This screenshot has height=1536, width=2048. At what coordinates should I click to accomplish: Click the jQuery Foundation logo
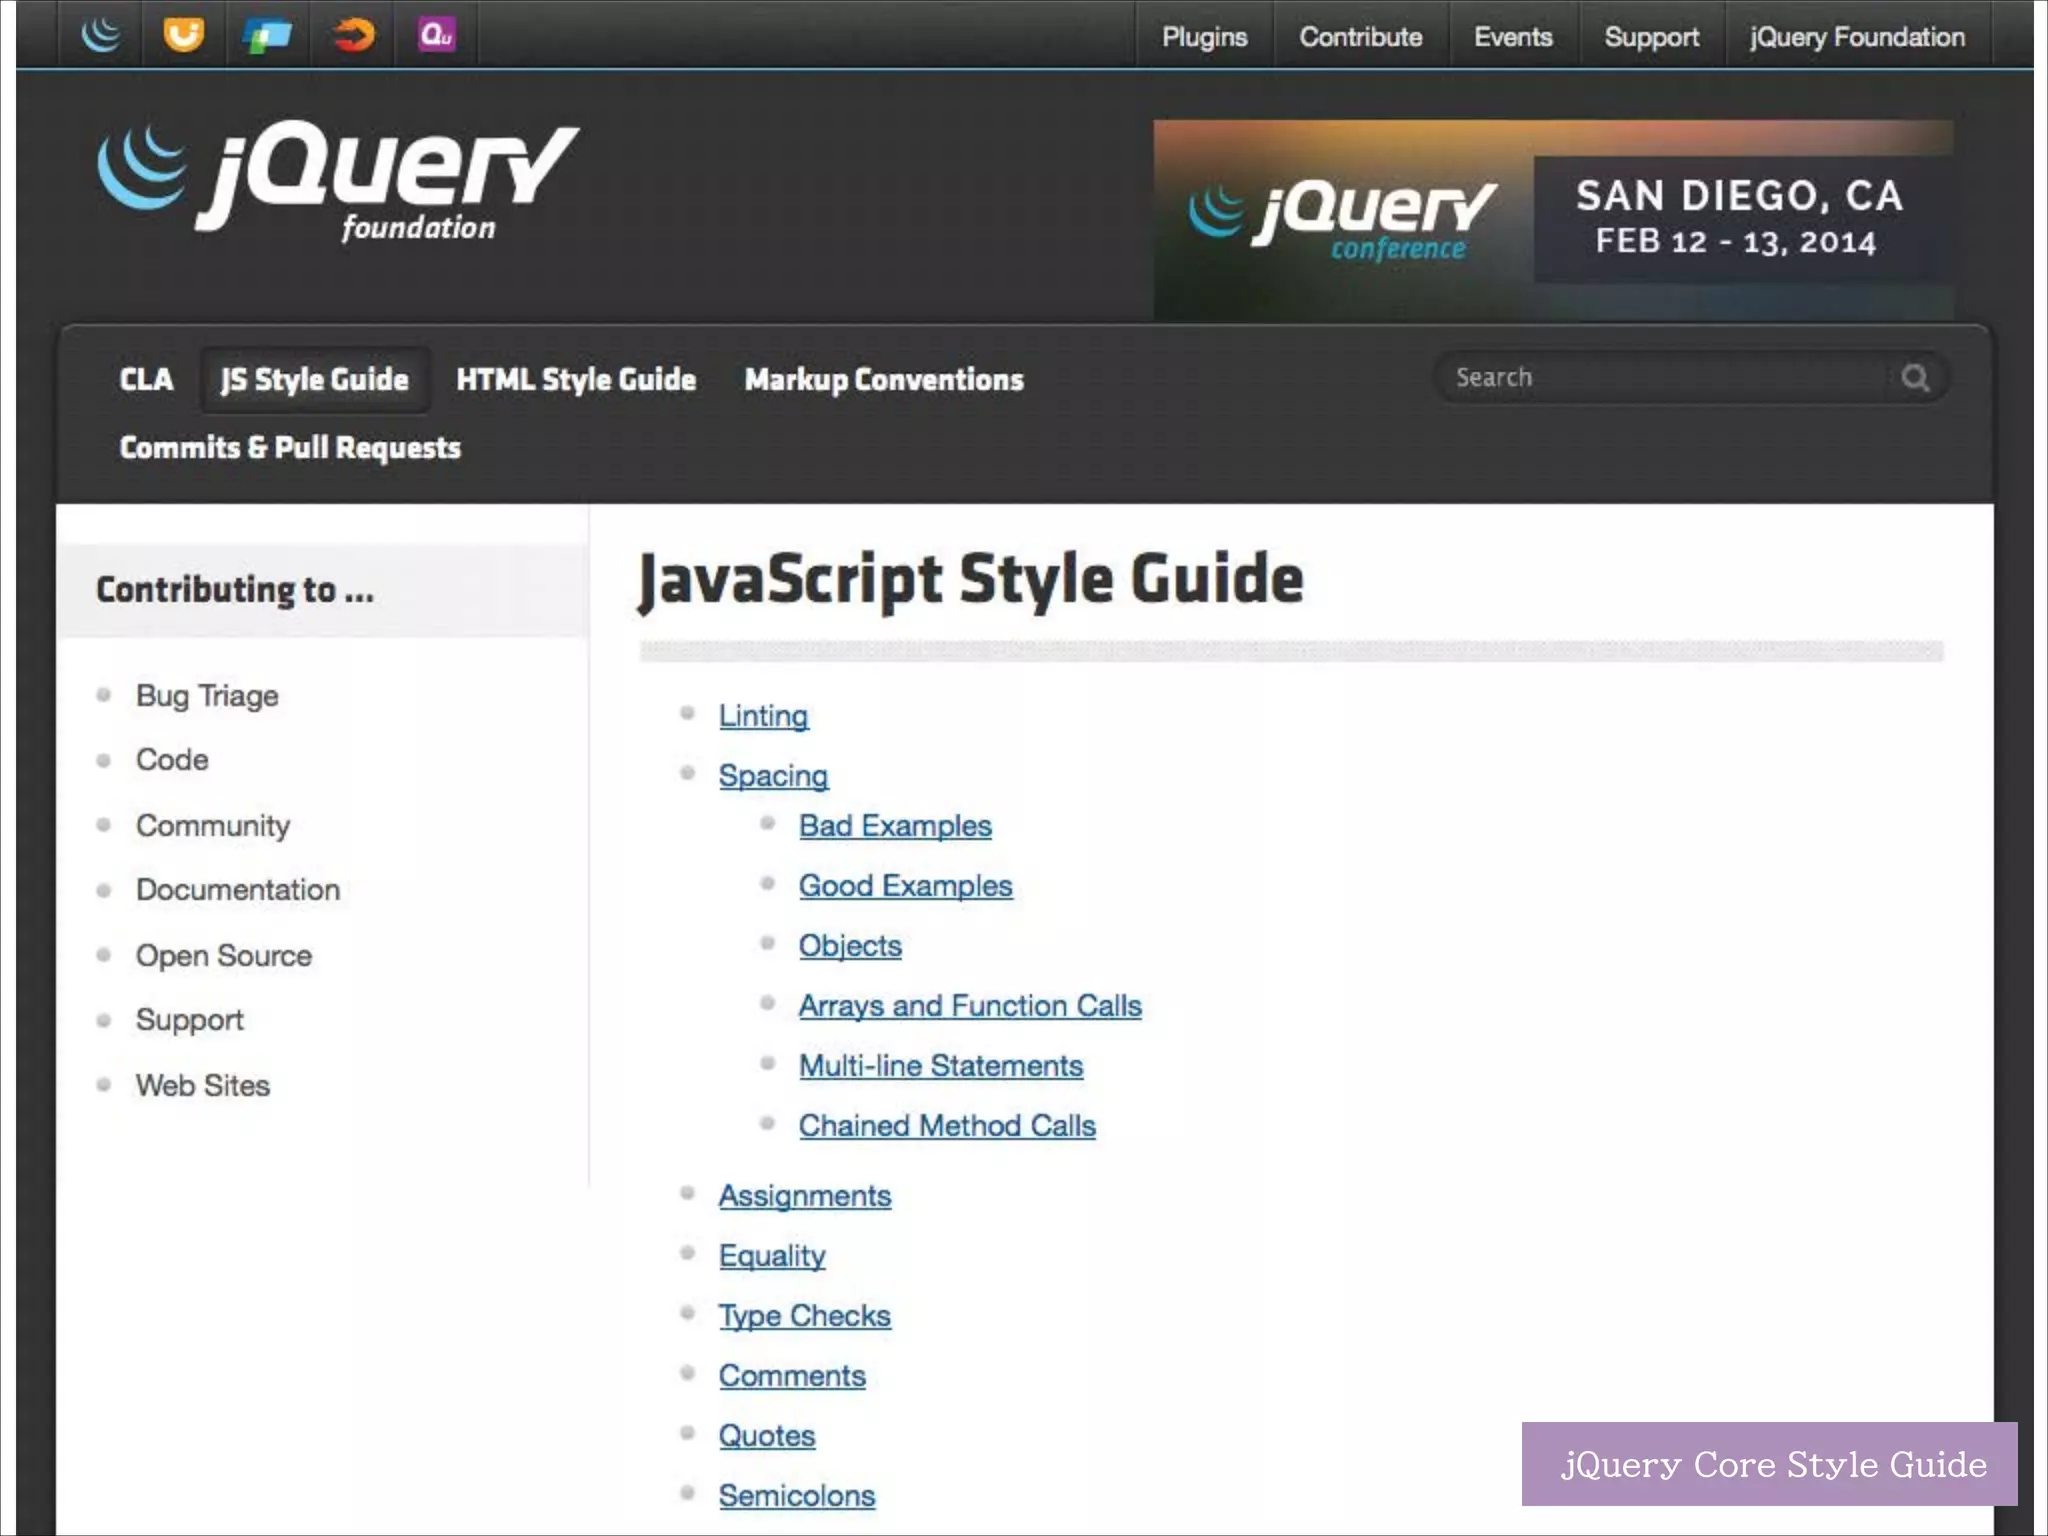pyautogui.click(x=338, y=183)
